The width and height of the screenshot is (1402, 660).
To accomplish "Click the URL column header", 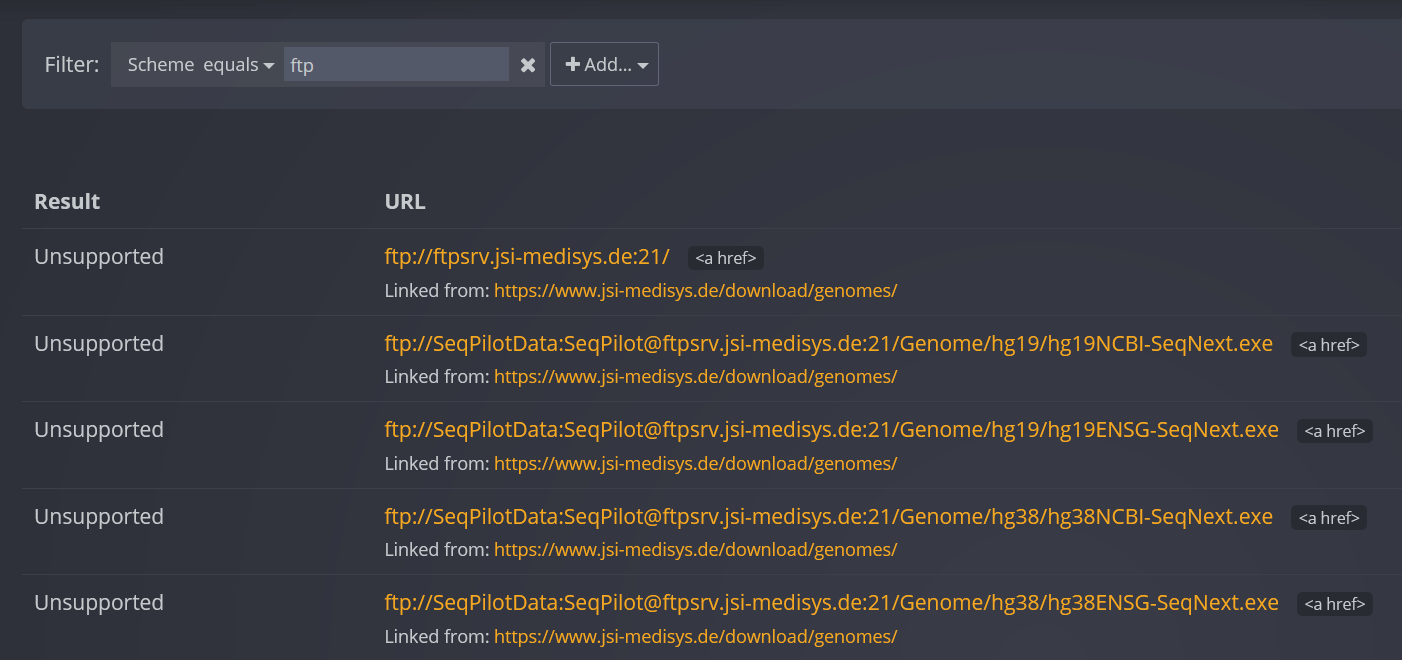I will (x=404, y=201).
